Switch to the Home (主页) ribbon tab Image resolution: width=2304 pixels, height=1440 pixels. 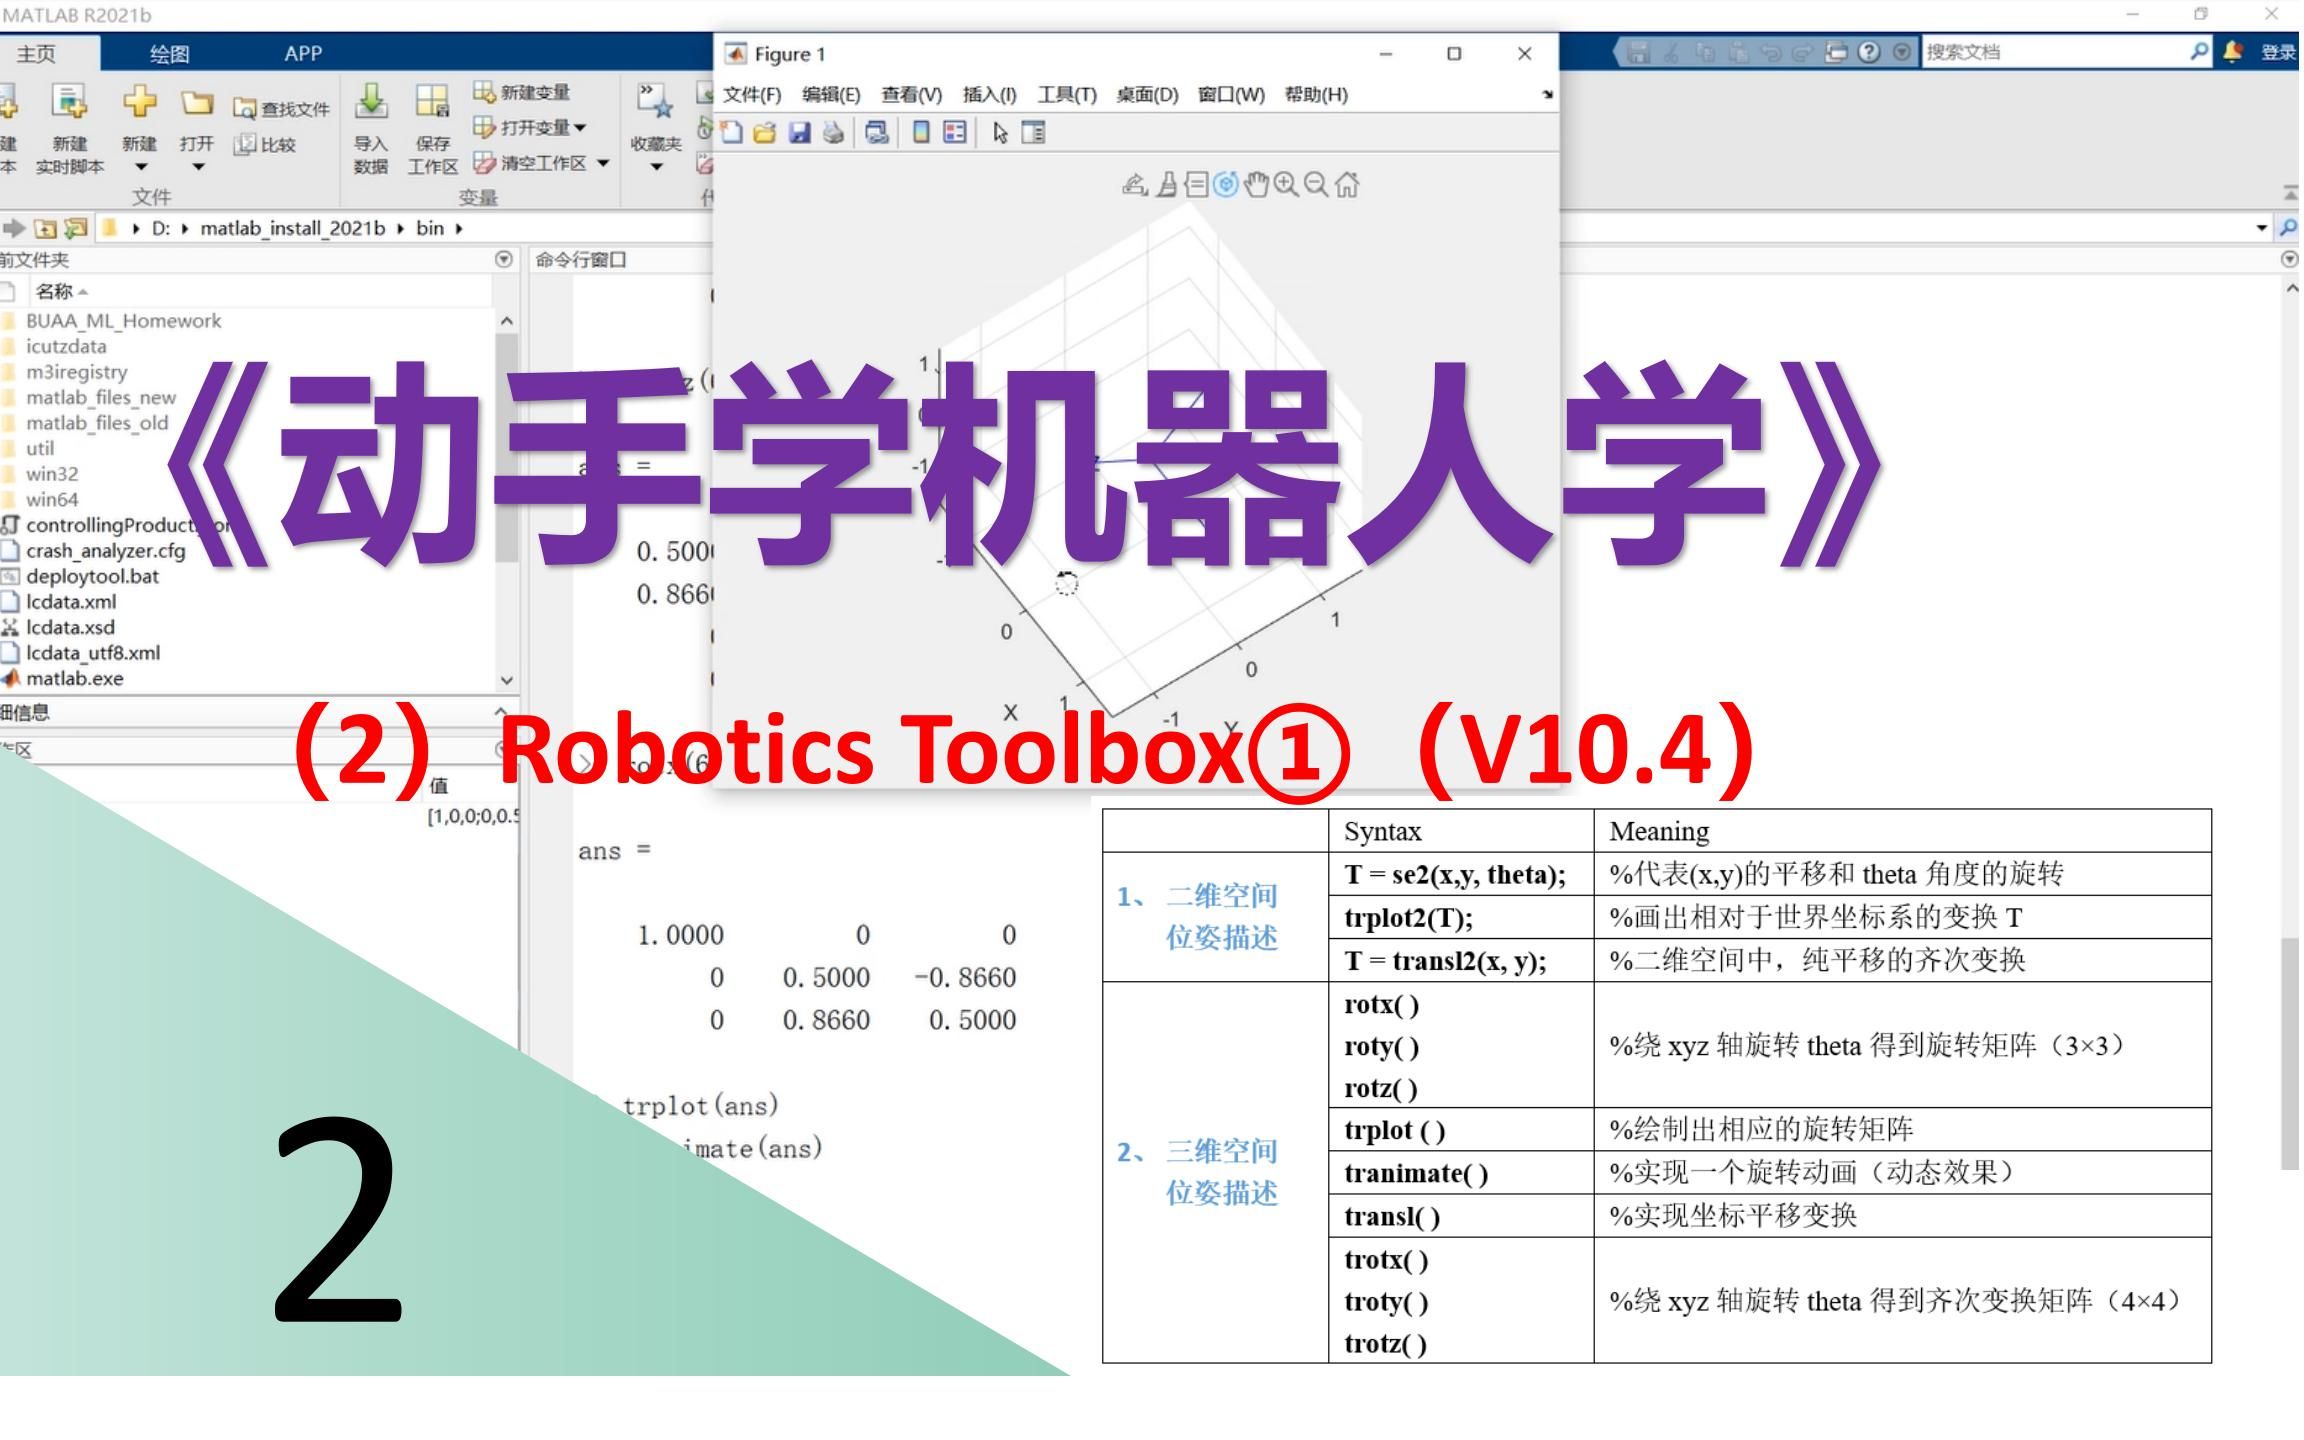36,54
